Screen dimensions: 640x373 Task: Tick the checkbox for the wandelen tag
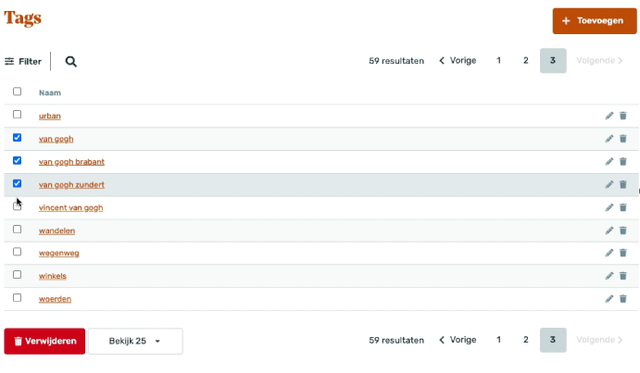17,229
